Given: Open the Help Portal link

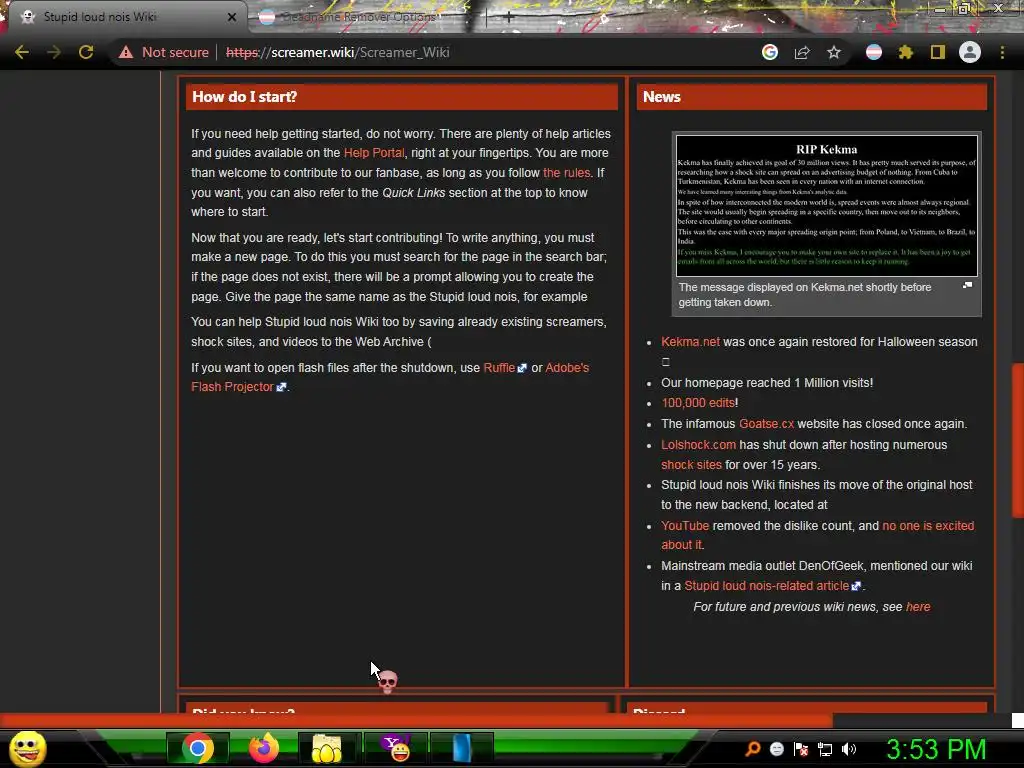Looking at the screenshot, I should point(374,153).
